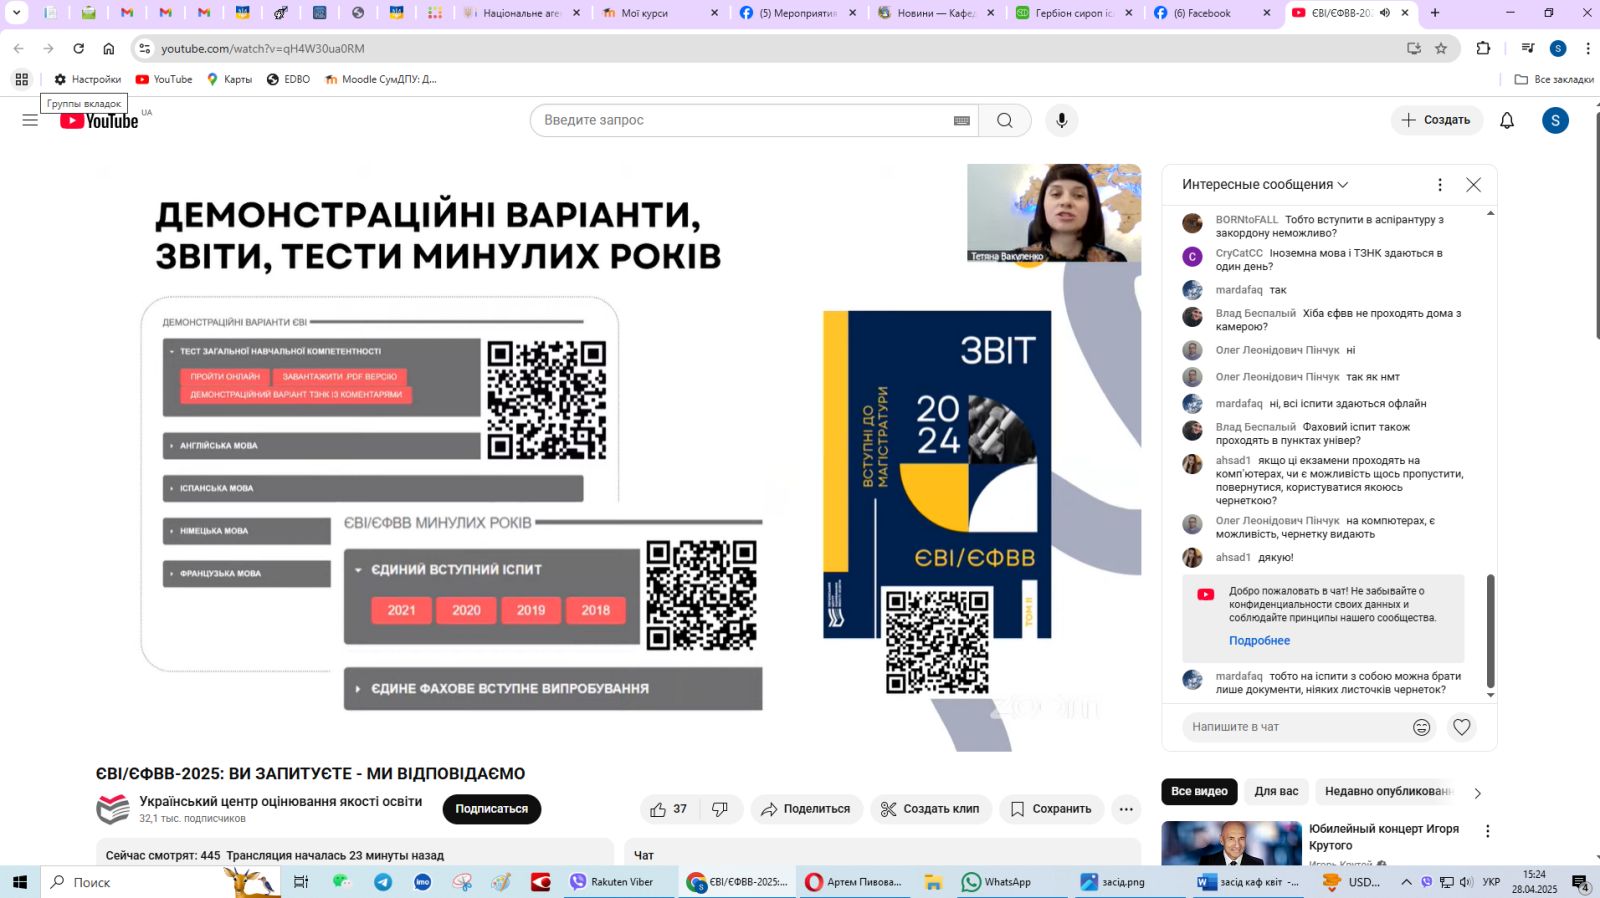Open Telegram from taskbar
The height and width of the screenshot is (898, 1600).
383,882
